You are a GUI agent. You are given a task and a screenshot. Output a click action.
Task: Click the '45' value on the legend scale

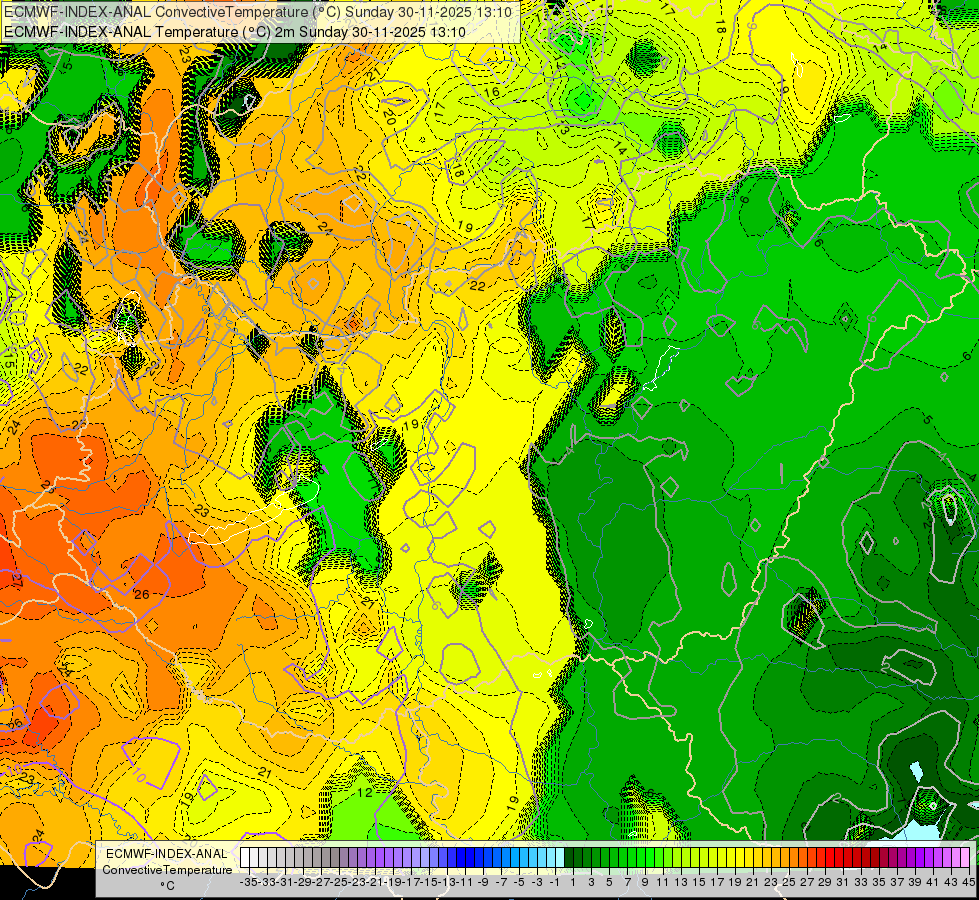968,883
